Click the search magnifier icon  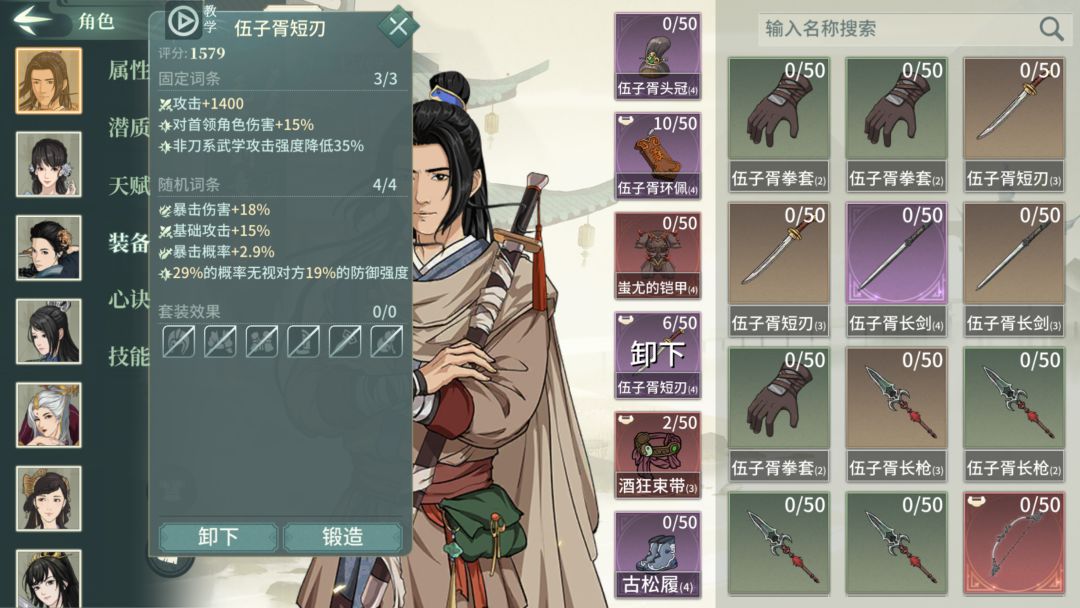click(1050, 28)
